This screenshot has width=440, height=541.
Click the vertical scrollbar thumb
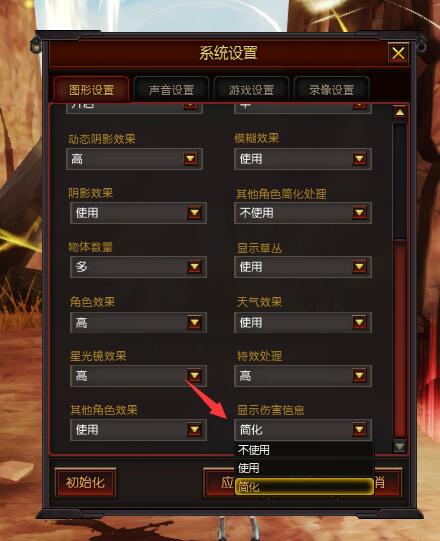400,338
